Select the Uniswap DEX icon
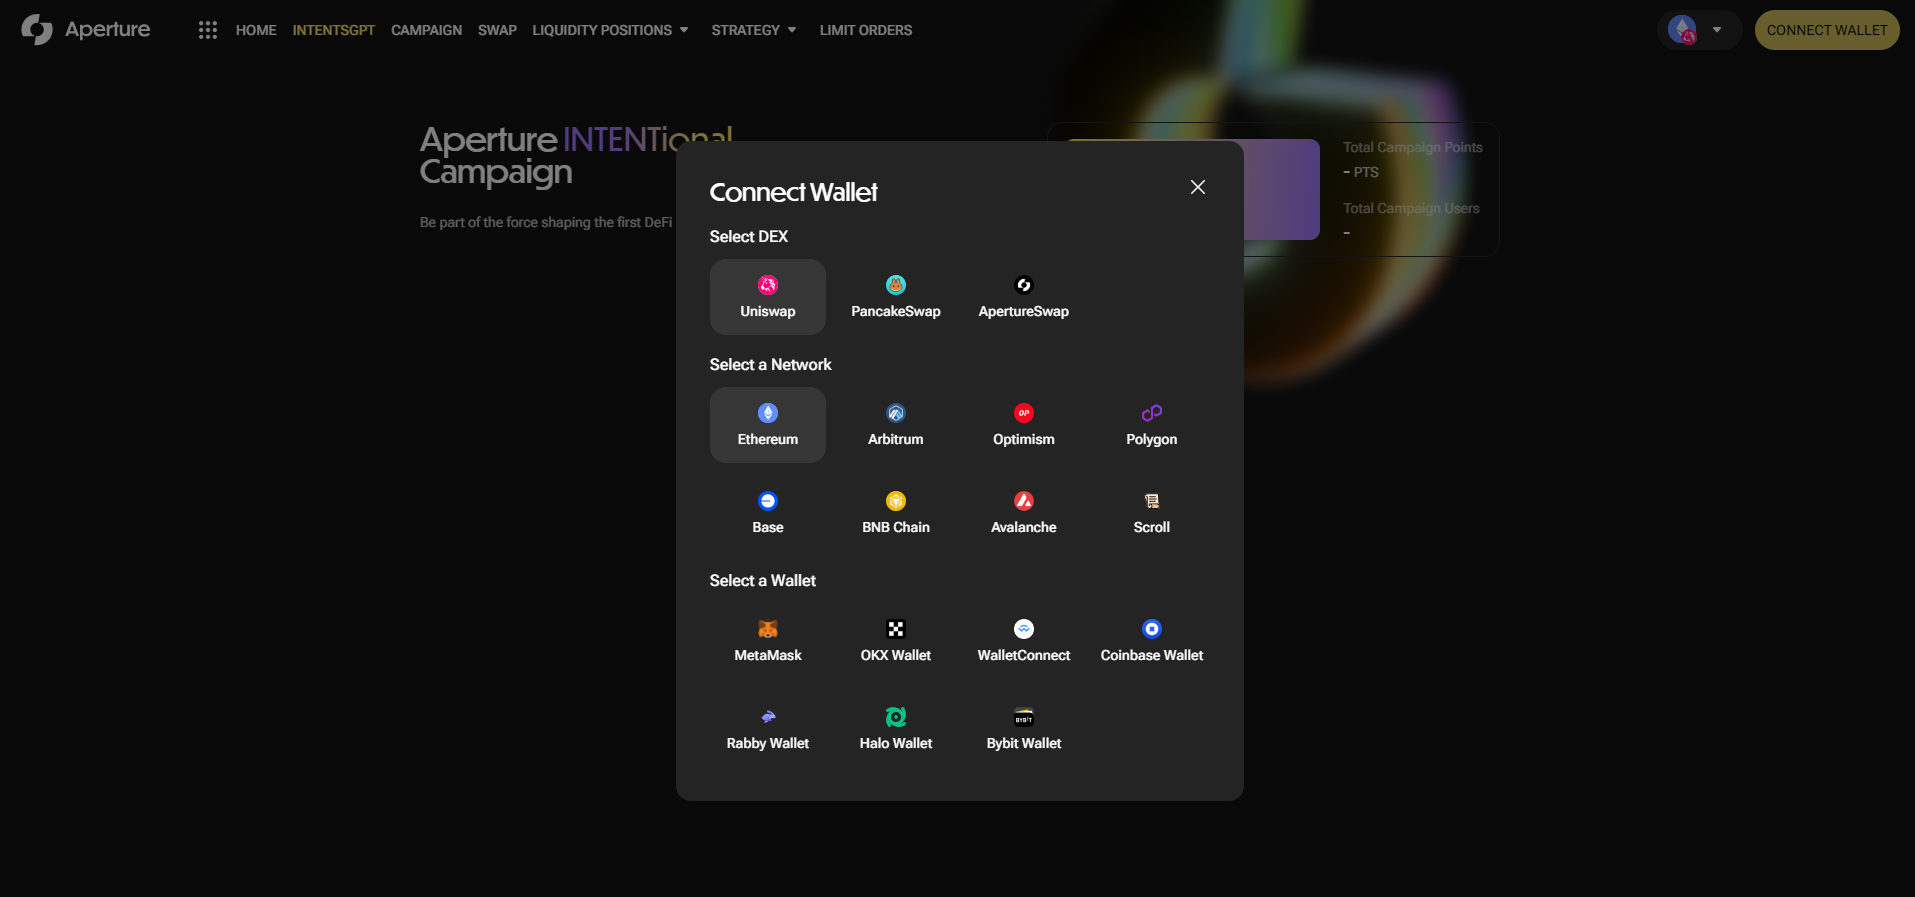1915x897 pixels. [x=768, y=285]
